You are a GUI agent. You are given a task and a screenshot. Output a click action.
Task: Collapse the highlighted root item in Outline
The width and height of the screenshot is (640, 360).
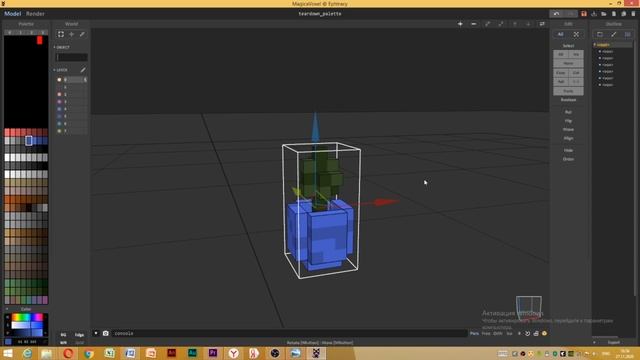(x=595, y=44)
